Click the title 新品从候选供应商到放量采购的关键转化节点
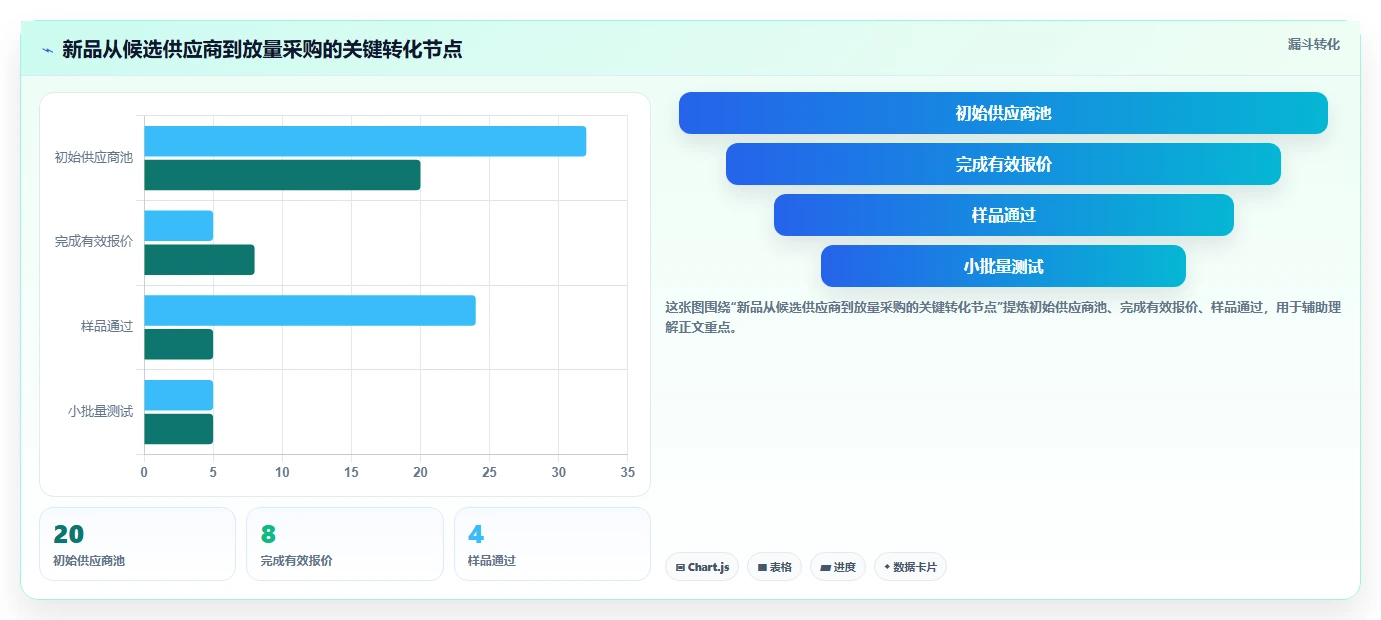The height and width of the screenshot is (620, 1381). click(262, 49)
